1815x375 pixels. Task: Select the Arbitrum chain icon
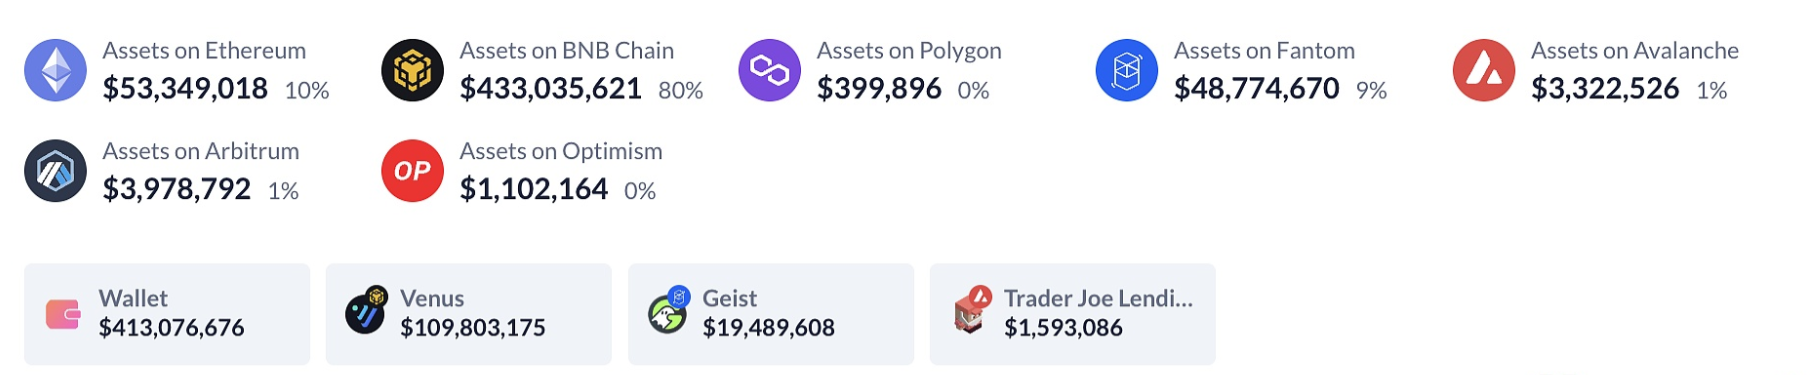[55, 171]
